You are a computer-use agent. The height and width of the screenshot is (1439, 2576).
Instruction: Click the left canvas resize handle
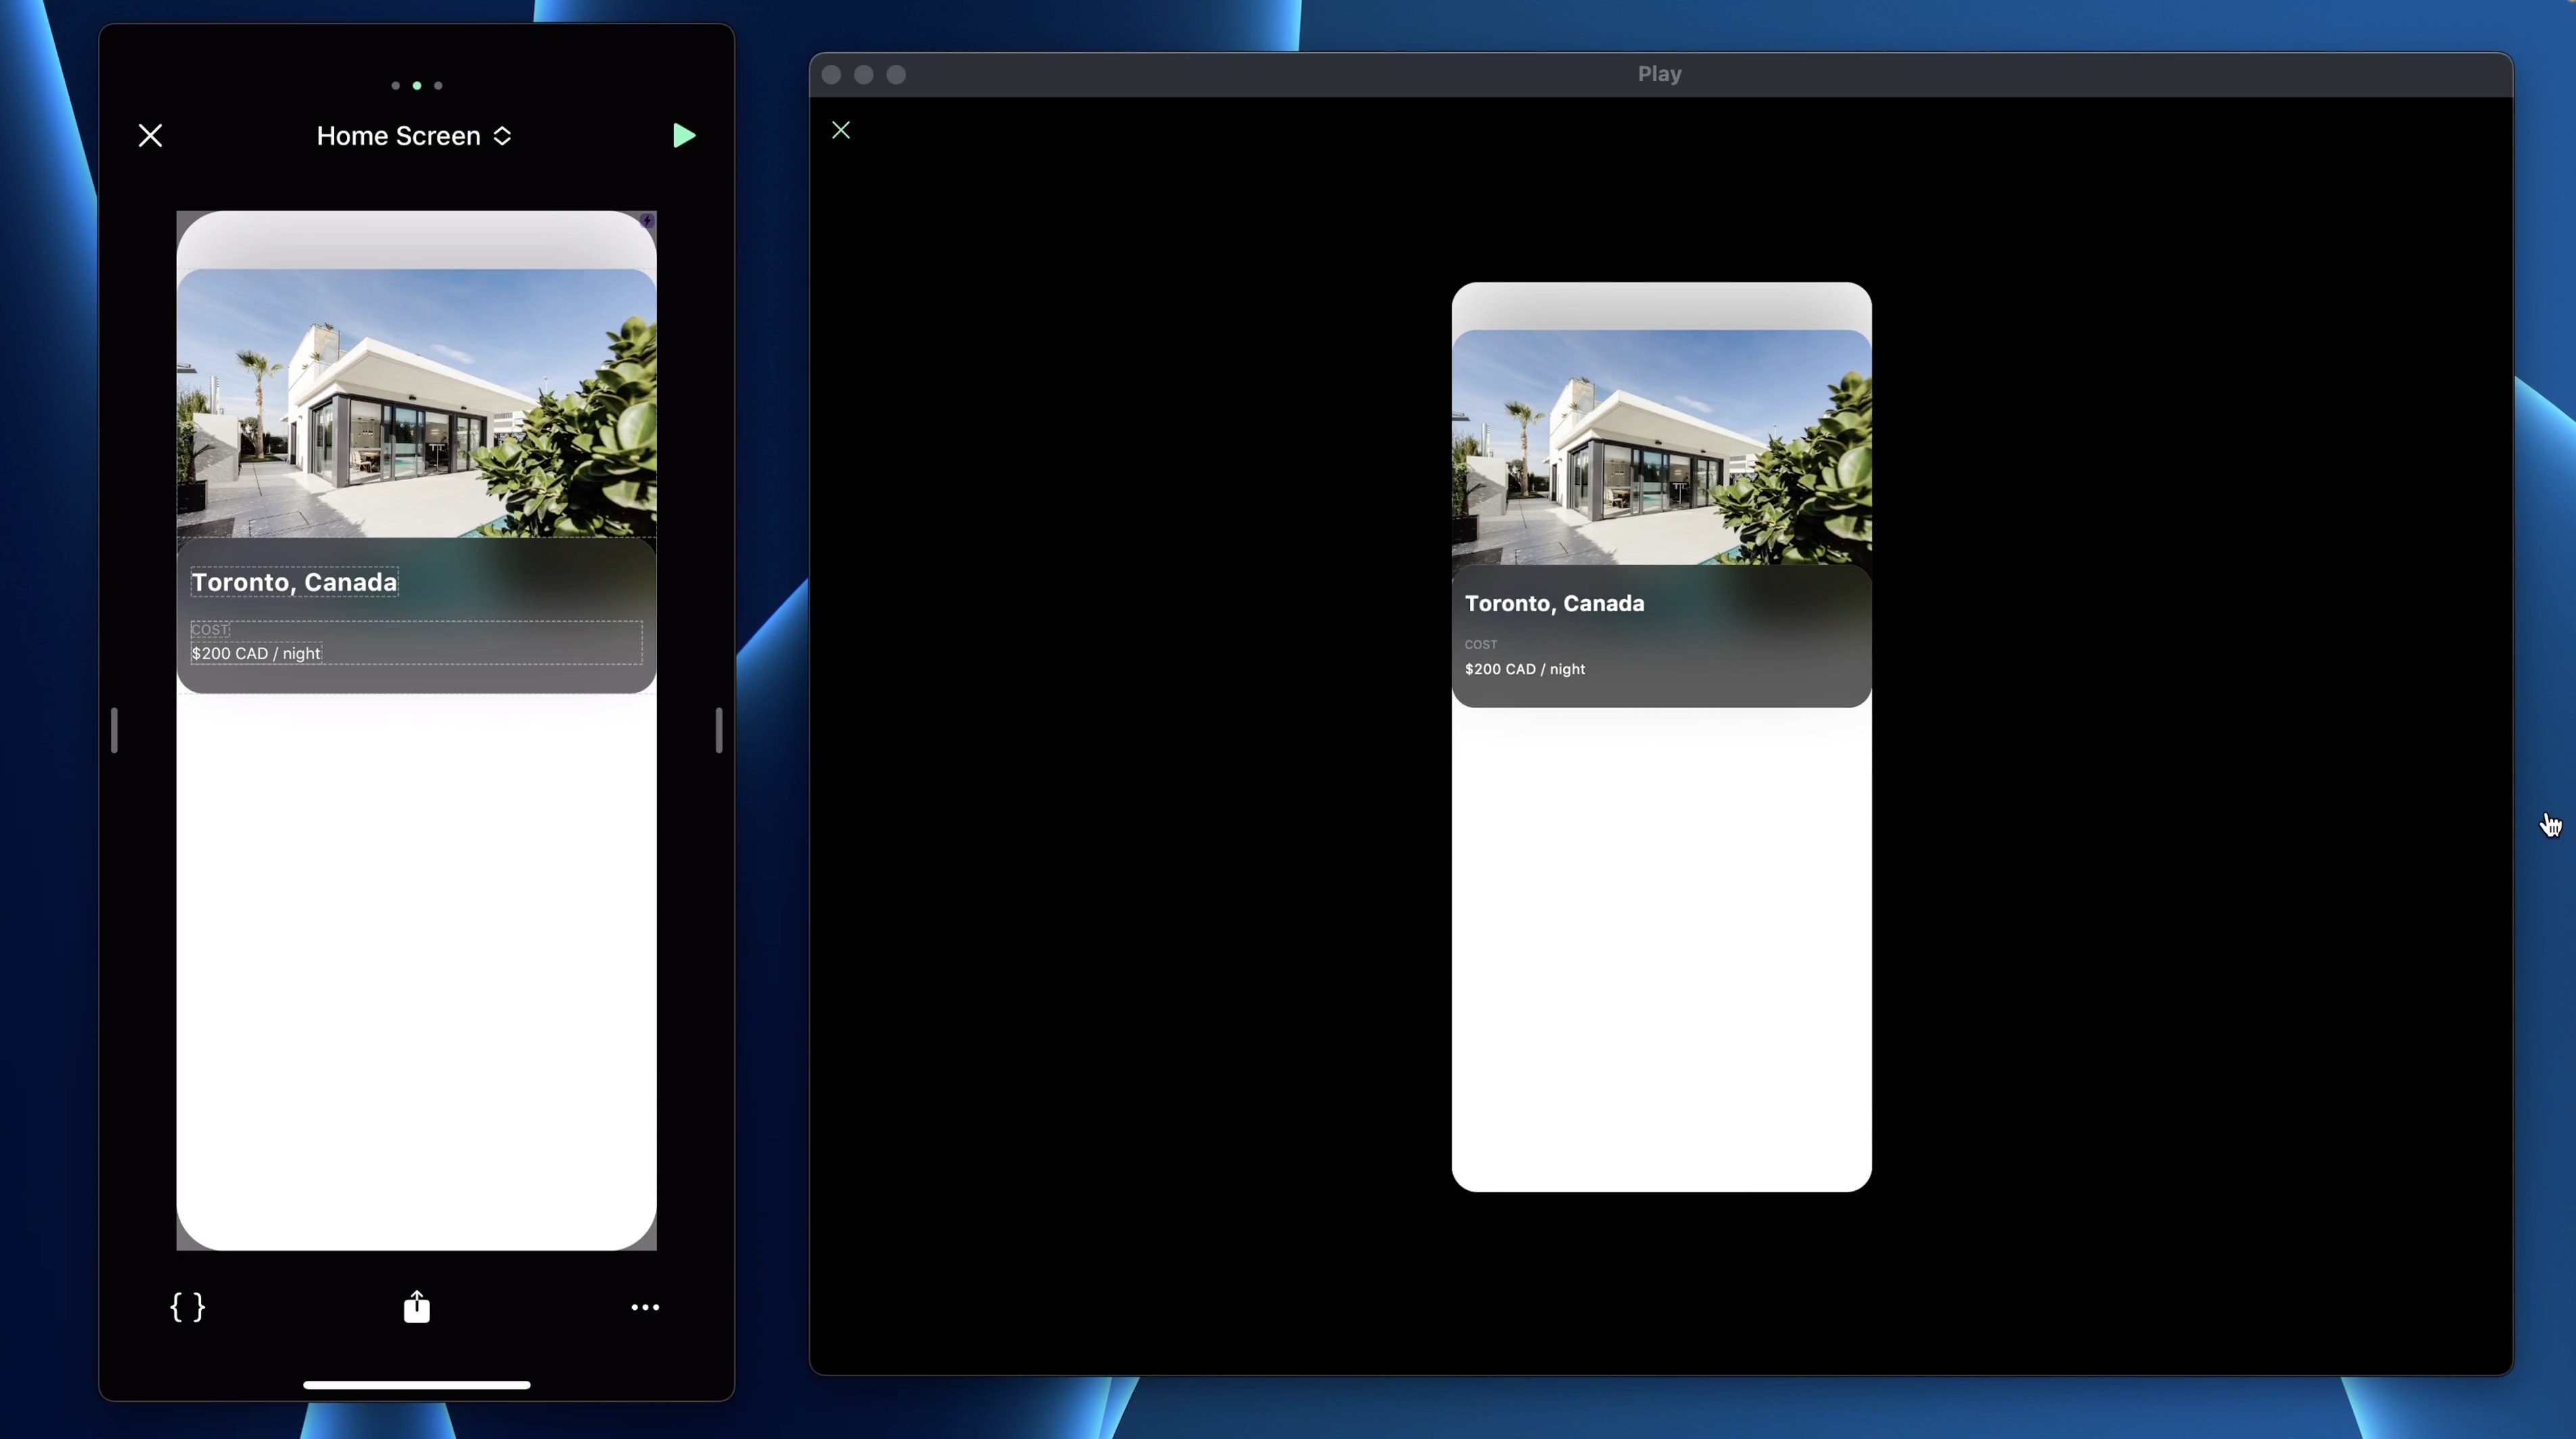(x=114, y=730)
